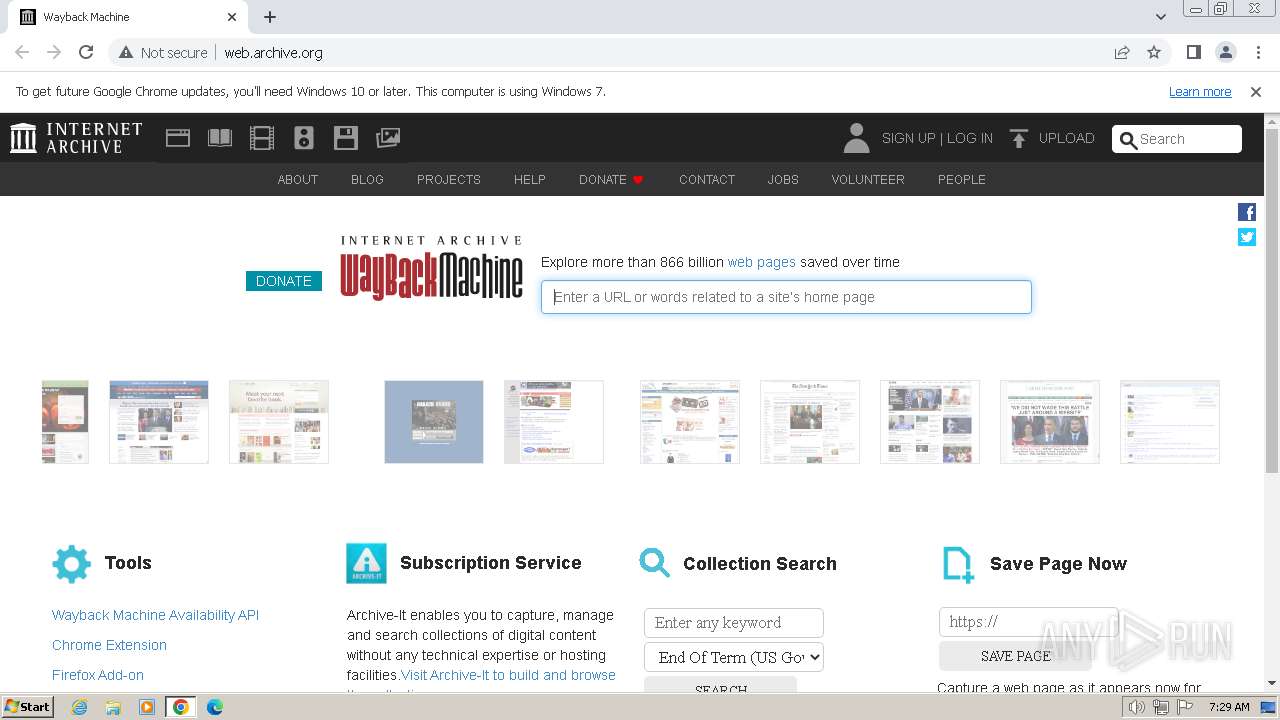Open the Windows Start menu

click(x=27, y=707)
